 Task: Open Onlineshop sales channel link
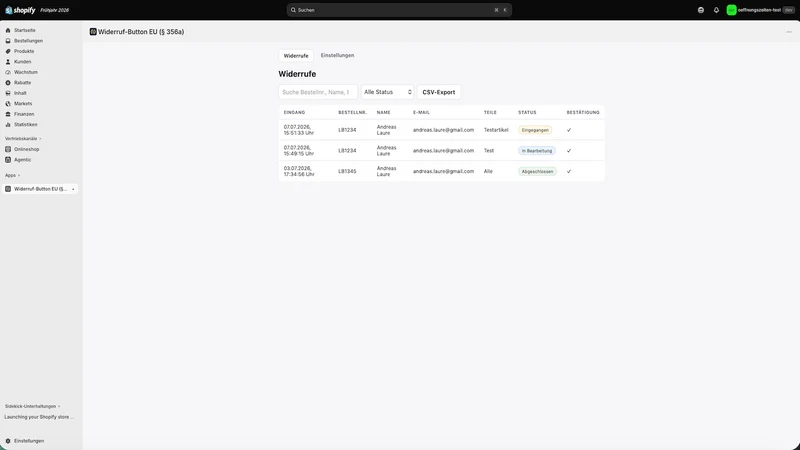click(27, 149)
